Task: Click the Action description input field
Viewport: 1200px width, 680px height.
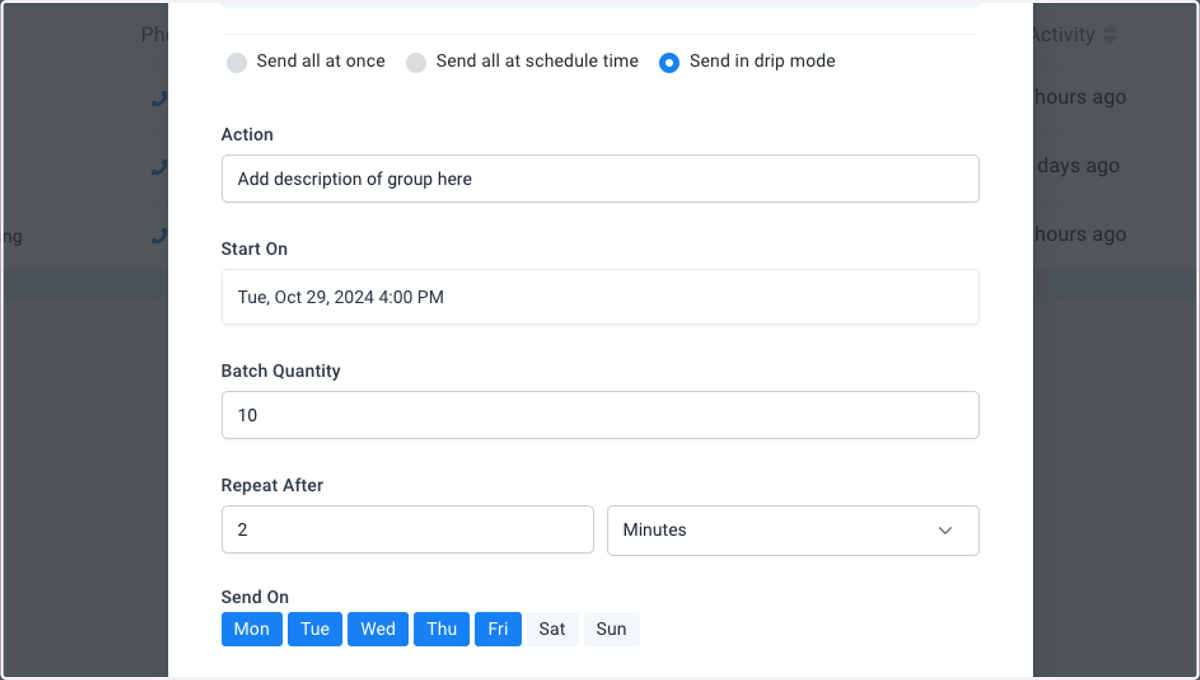Action: 600,179
